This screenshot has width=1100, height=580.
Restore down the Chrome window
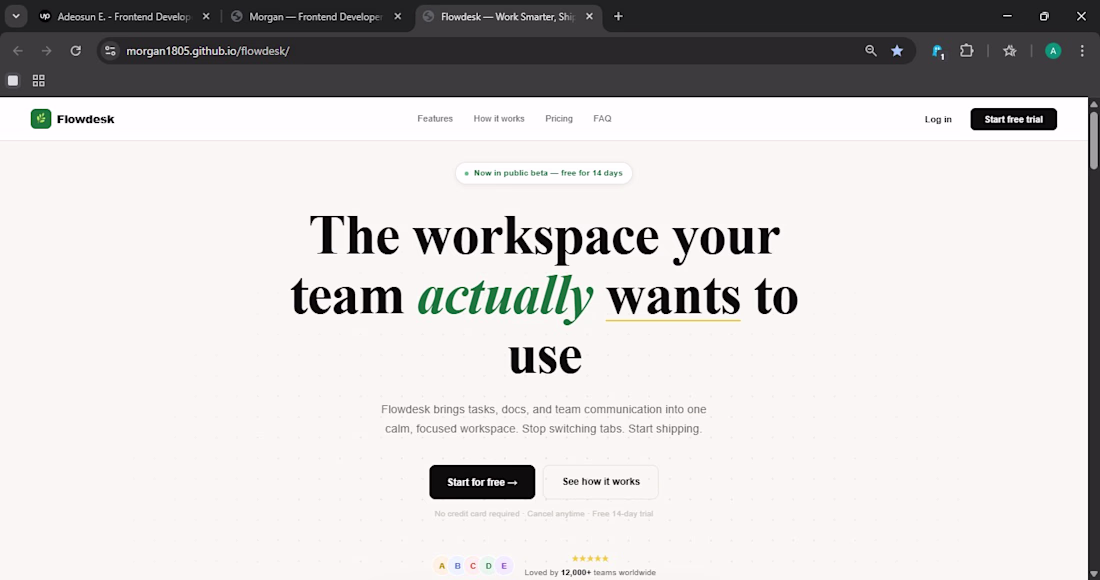[x=1044, y=16]
